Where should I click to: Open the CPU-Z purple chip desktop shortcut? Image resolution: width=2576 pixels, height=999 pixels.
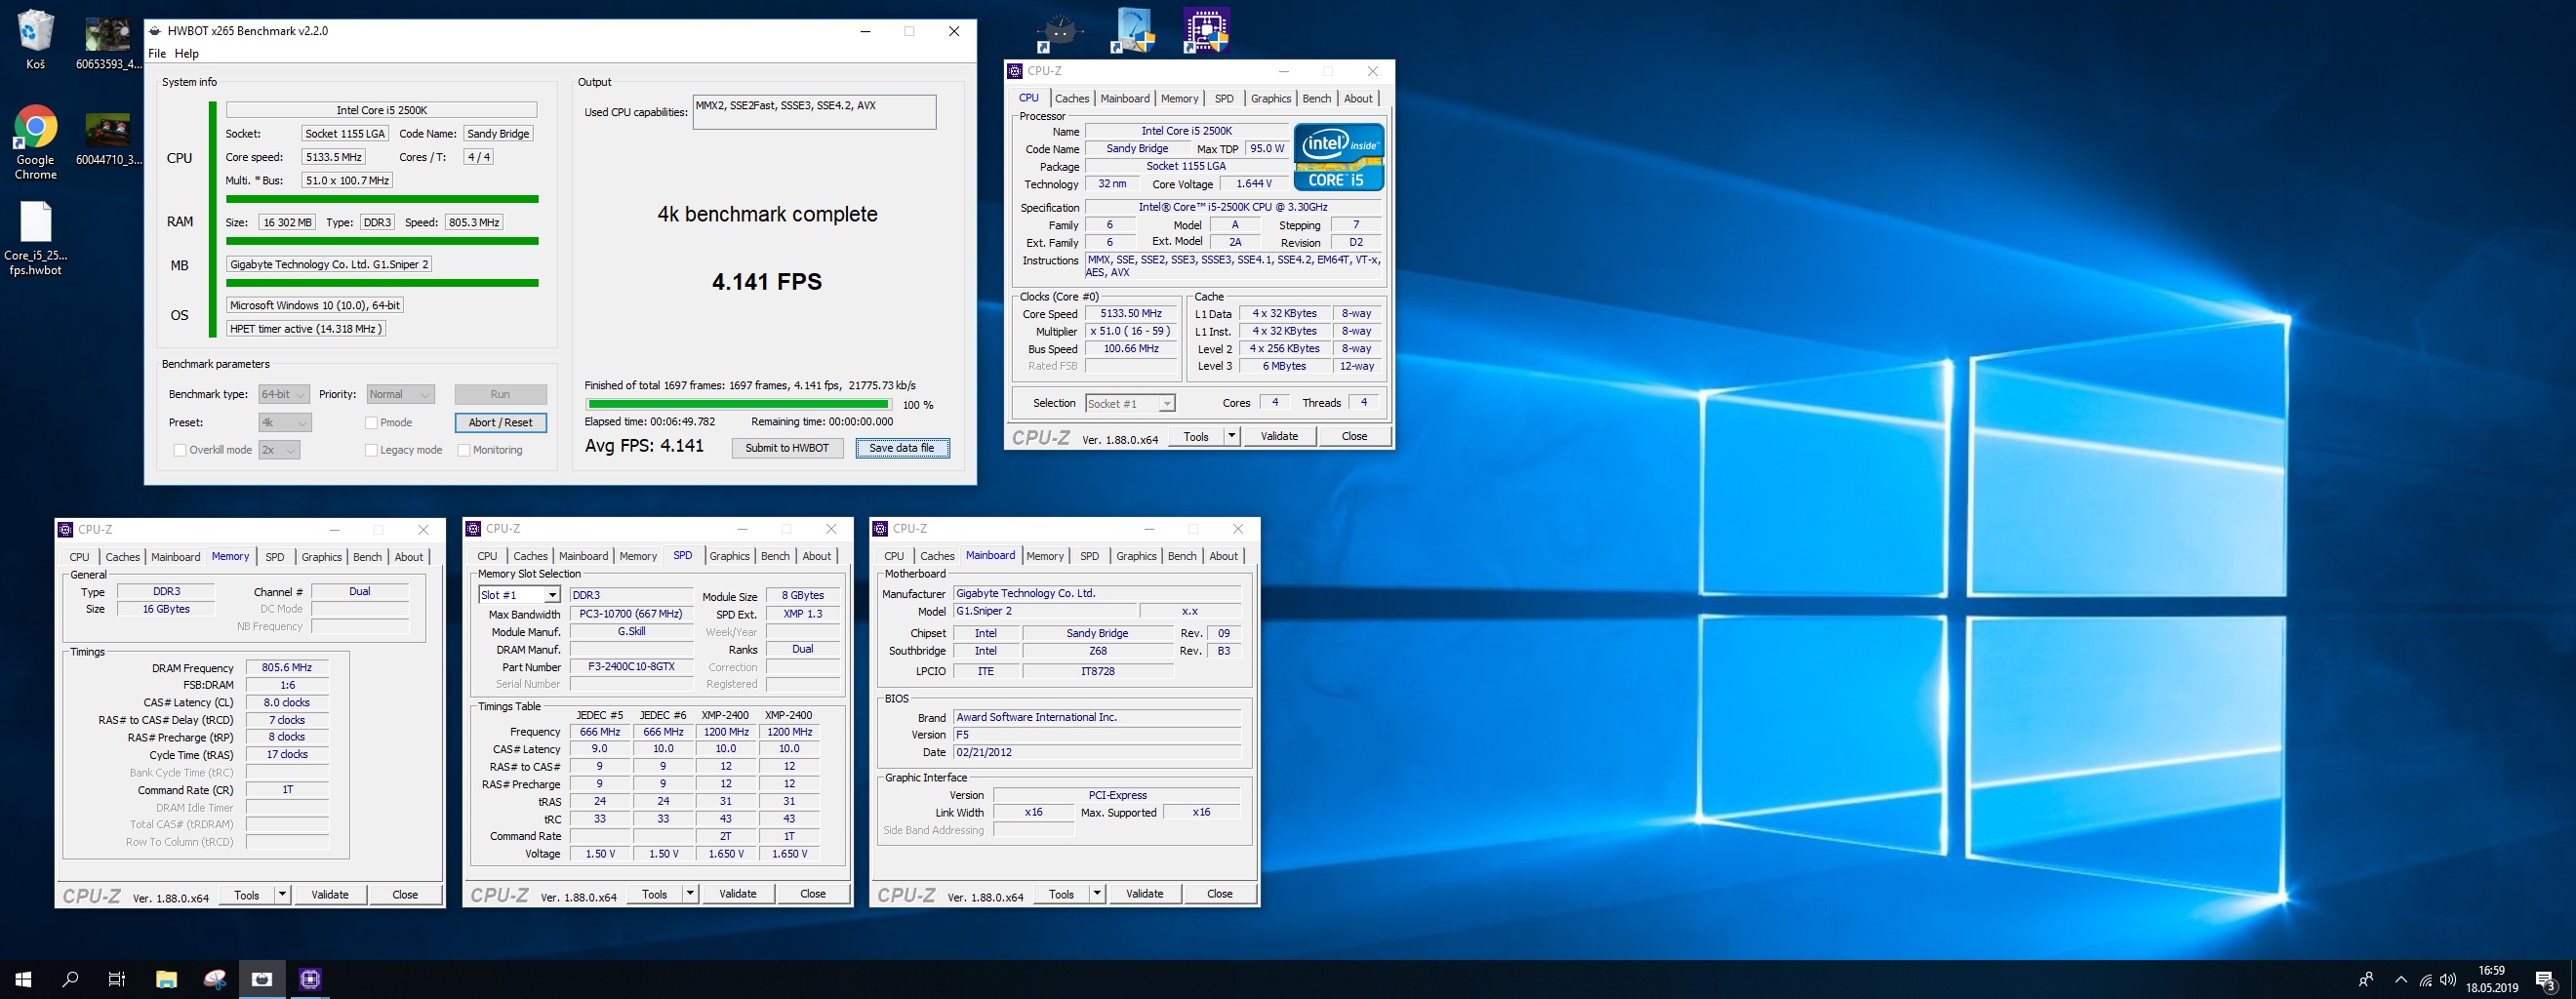coord(1206,30)
